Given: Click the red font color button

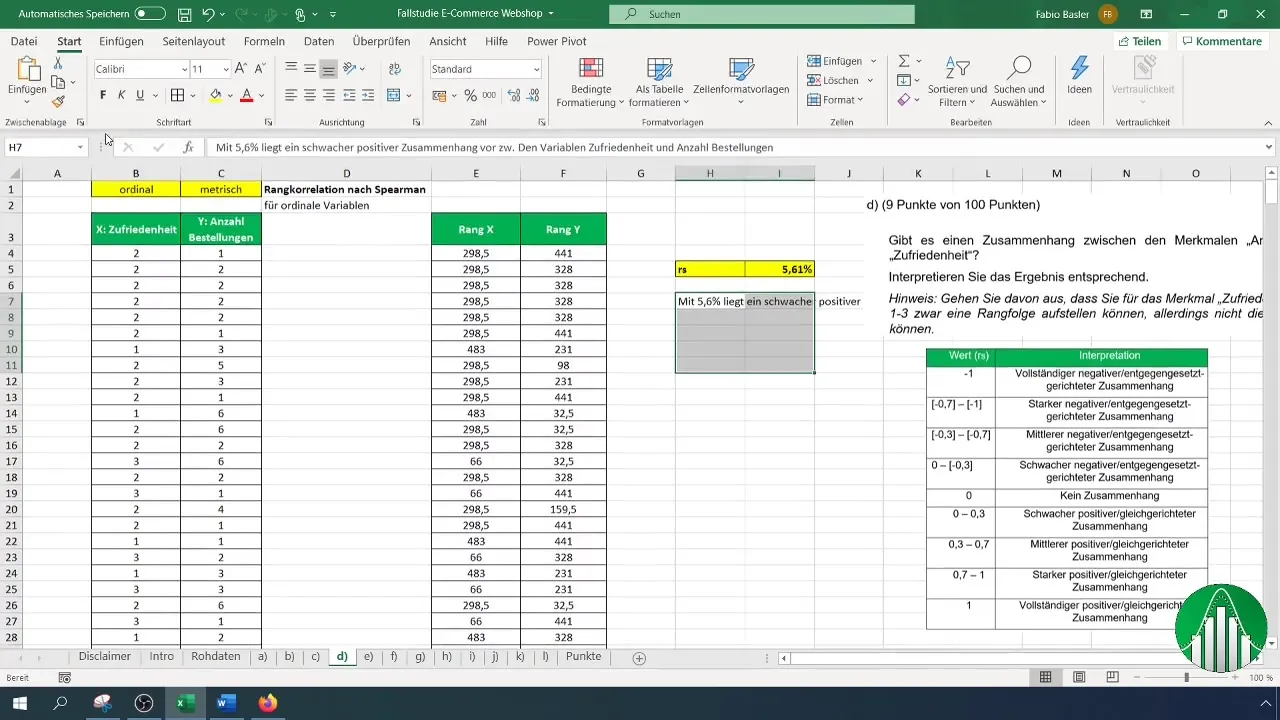Looking at the screenshot, I should click(247, 96).
